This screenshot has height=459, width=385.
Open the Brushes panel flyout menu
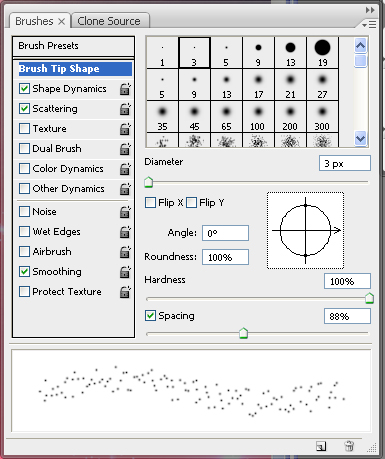(369, 24)
